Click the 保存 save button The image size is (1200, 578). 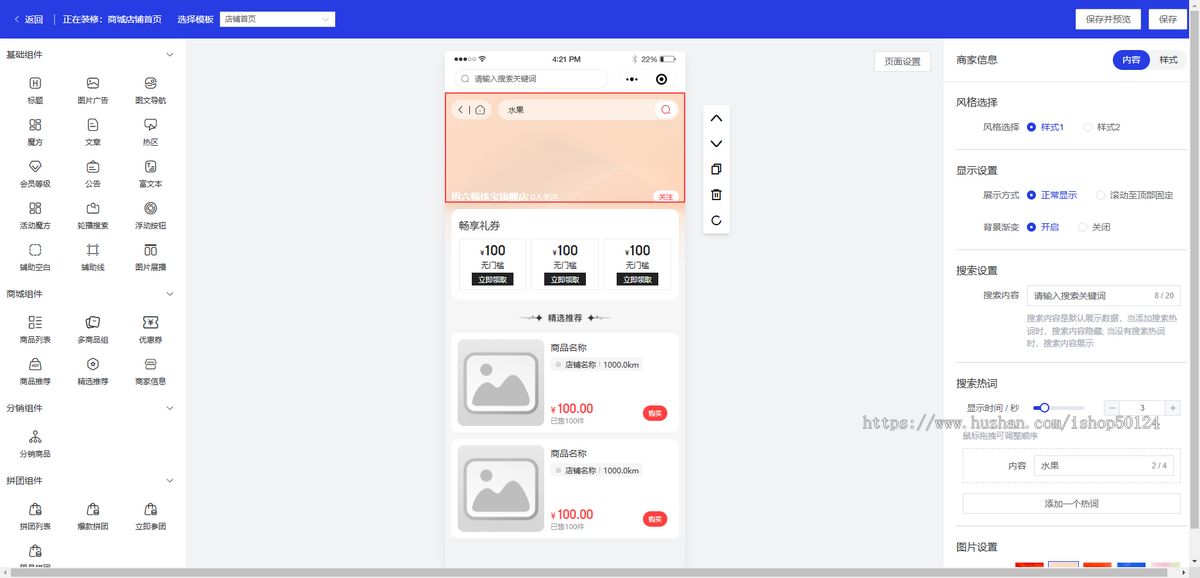1168,19
